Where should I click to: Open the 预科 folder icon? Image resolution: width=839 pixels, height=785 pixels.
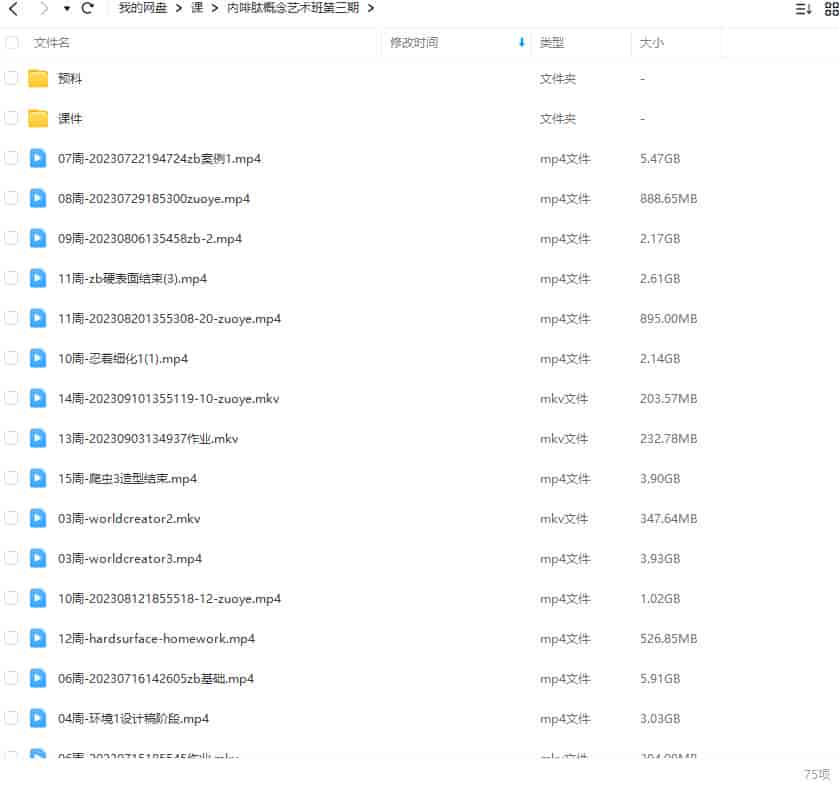(39, 78)
